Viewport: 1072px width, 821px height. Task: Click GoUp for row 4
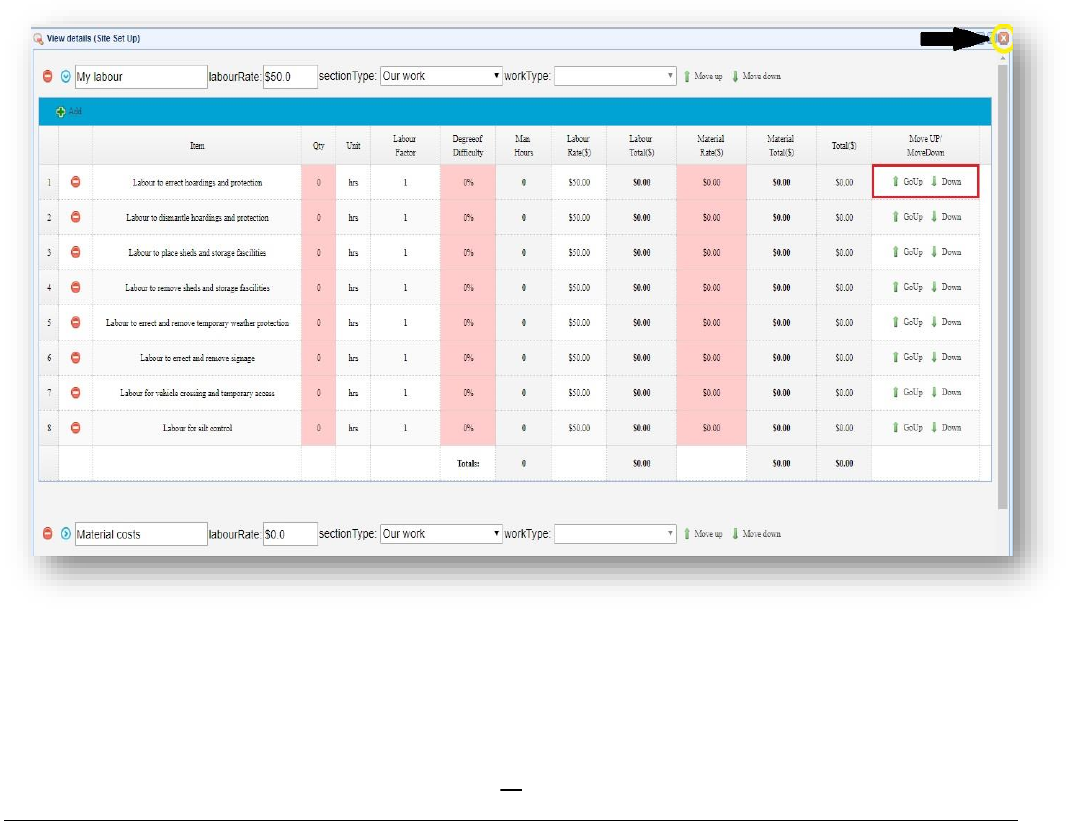tap(907, 287)
